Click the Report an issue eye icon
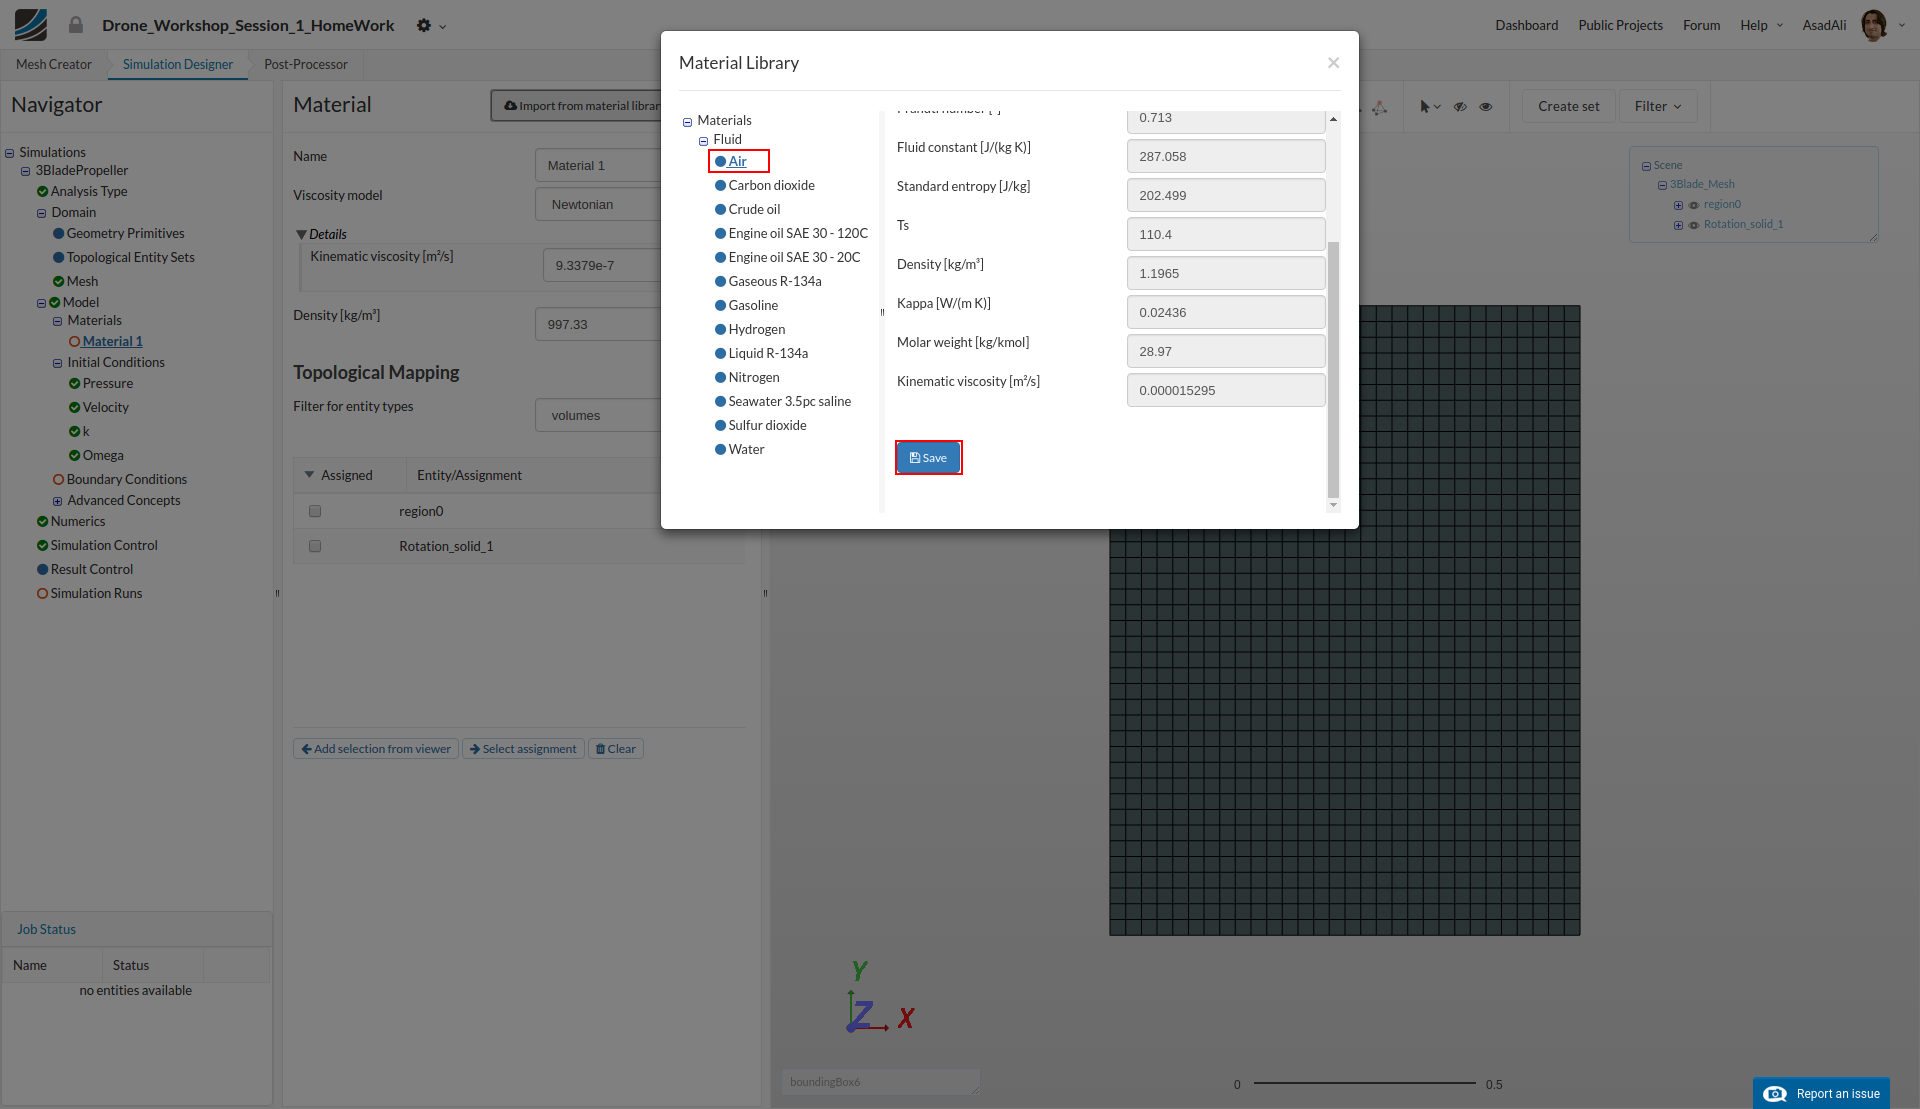 pyautogui.click(x=1775, y=1094)
